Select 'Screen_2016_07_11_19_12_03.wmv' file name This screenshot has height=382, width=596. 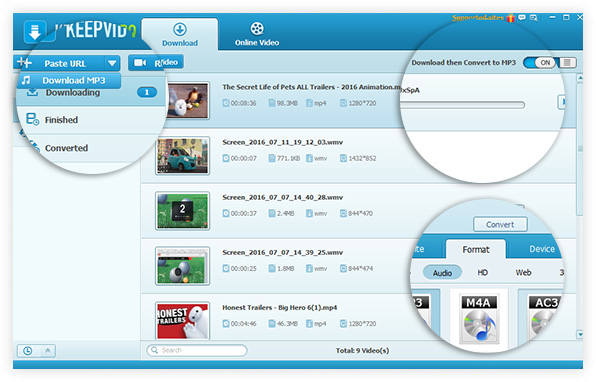282,142
